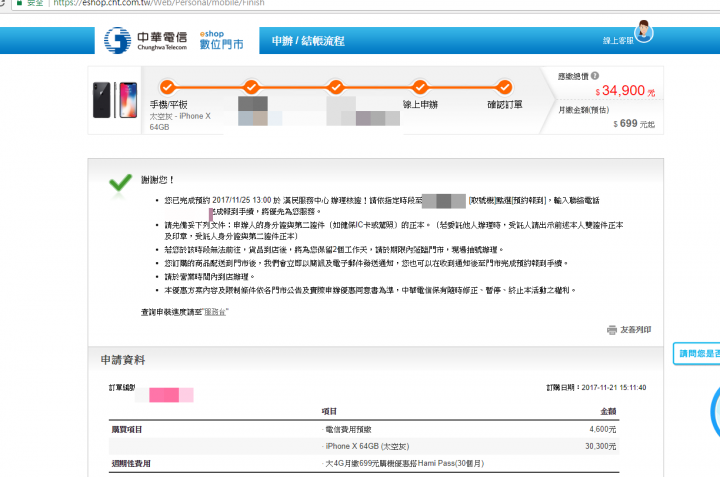Click the order date 2017-11-21 15:11:40
Viewport: 720px width, 477px height.
614,387
